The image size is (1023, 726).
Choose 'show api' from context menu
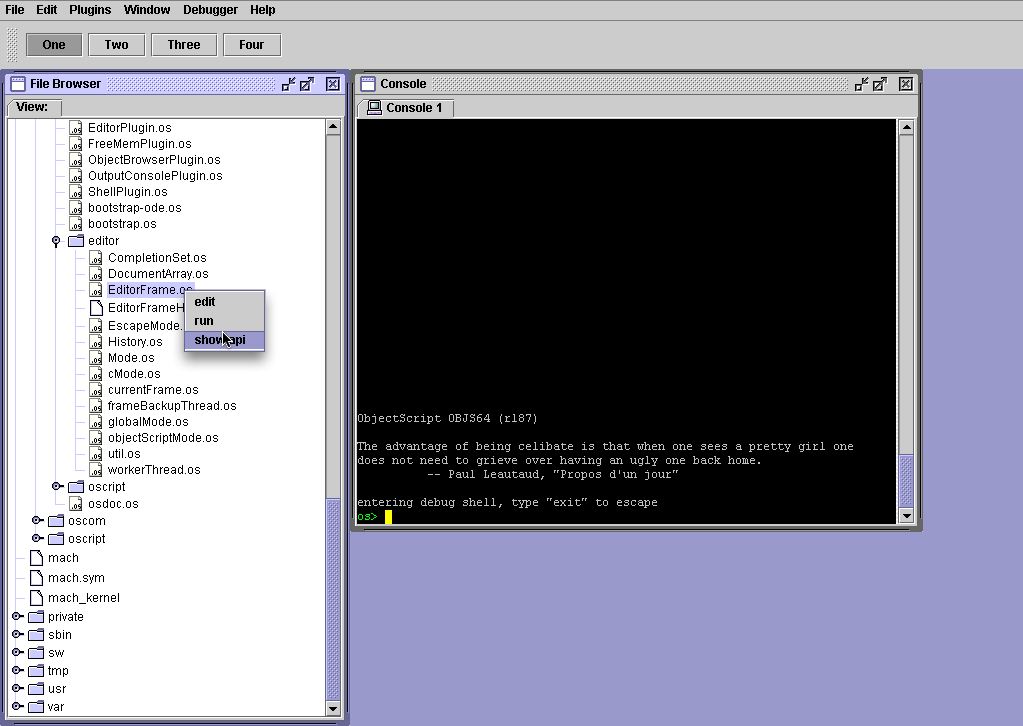coord(220,340)
